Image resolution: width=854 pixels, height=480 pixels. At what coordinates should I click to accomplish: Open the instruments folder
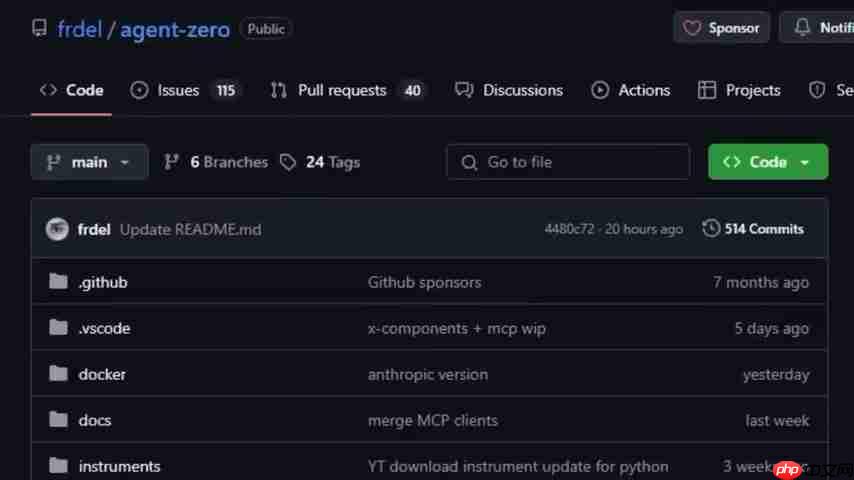click(119, 467)
